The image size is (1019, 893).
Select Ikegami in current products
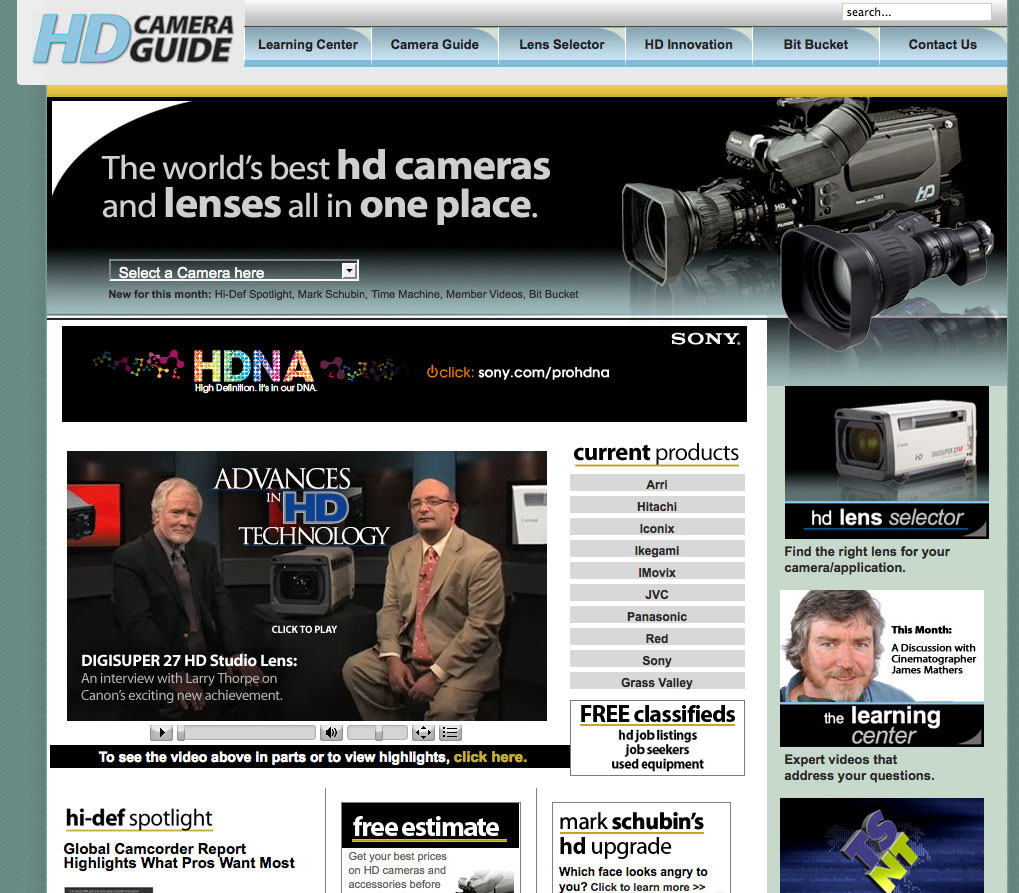pyautogui.click(x=657, y=550)
